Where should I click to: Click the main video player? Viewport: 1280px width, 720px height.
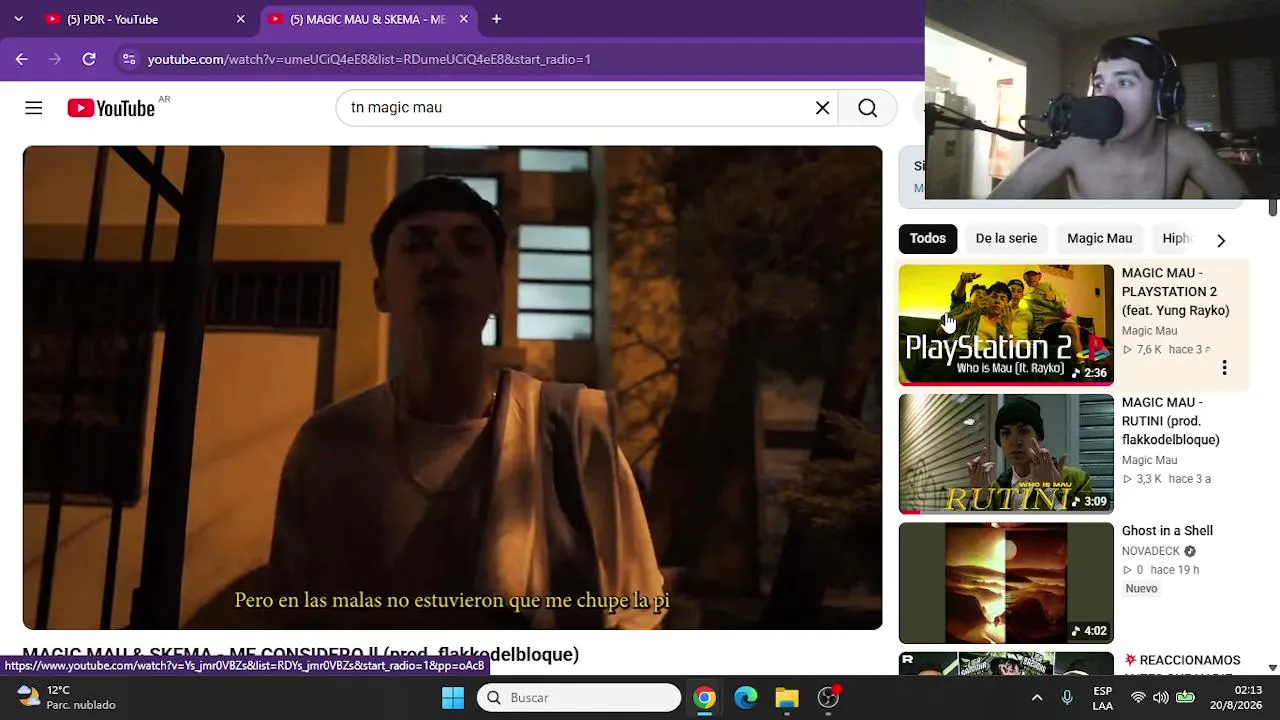tap(453, 388)
